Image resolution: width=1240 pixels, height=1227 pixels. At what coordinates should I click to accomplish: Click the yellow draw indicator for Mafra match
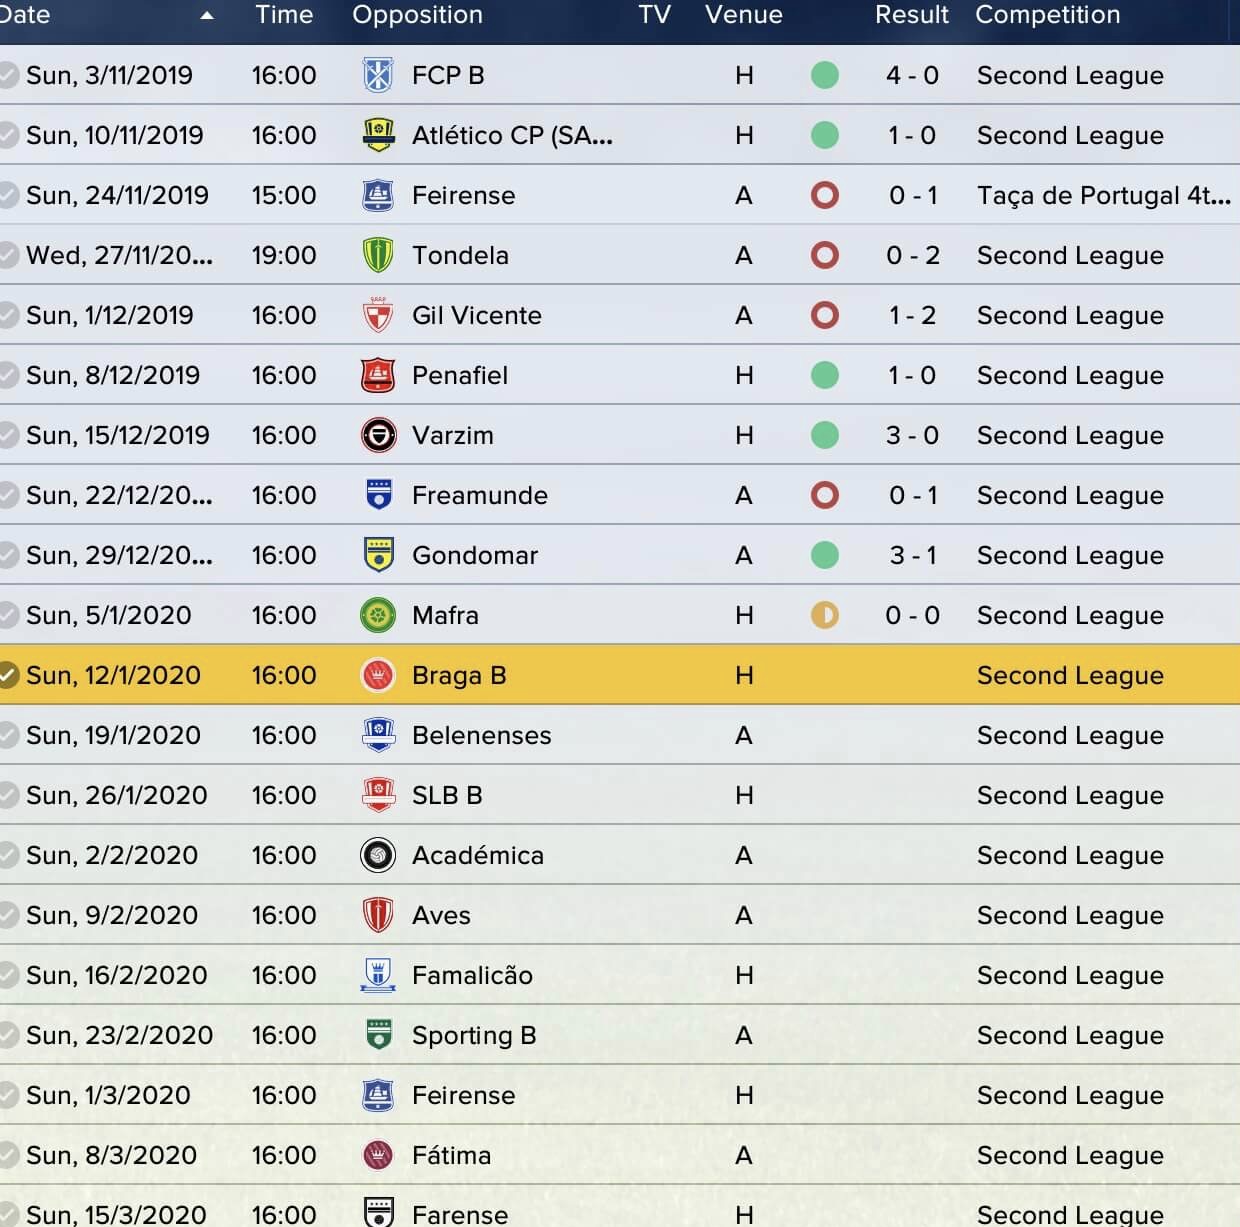825,615
